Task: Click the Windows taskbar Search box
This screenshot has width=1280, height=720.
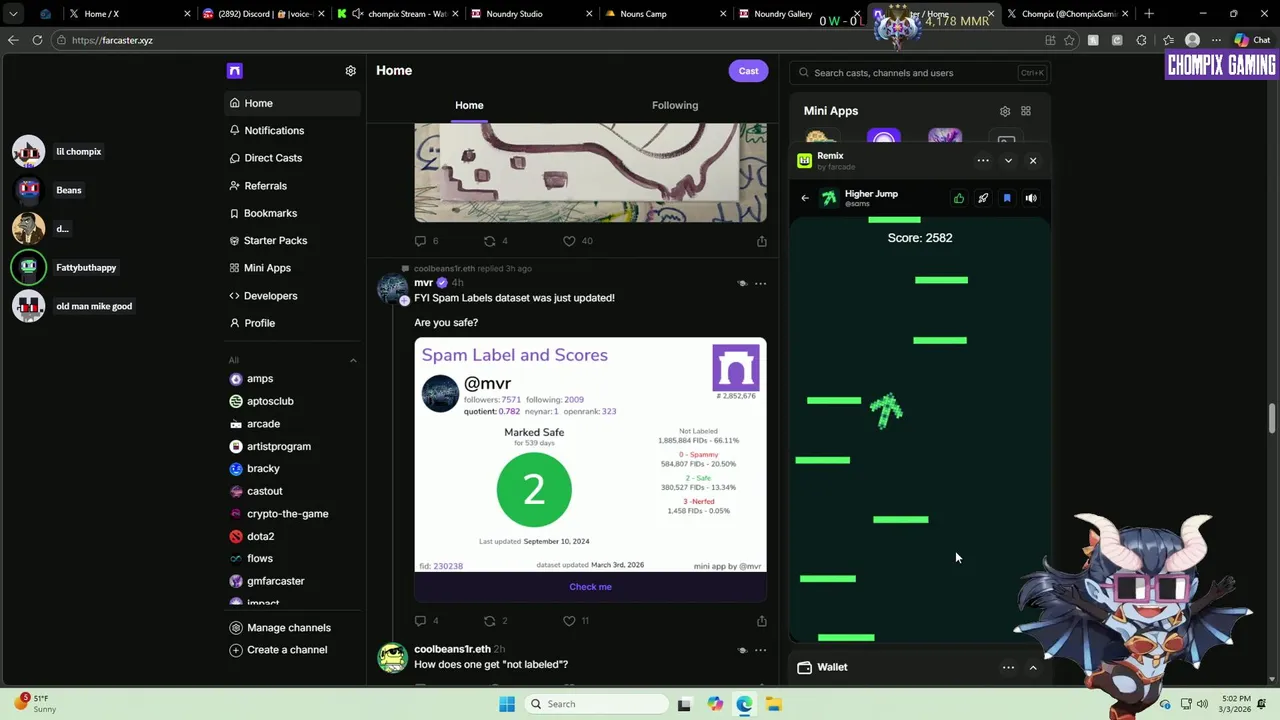Action: pyautogui.click(x=596, y=704)
